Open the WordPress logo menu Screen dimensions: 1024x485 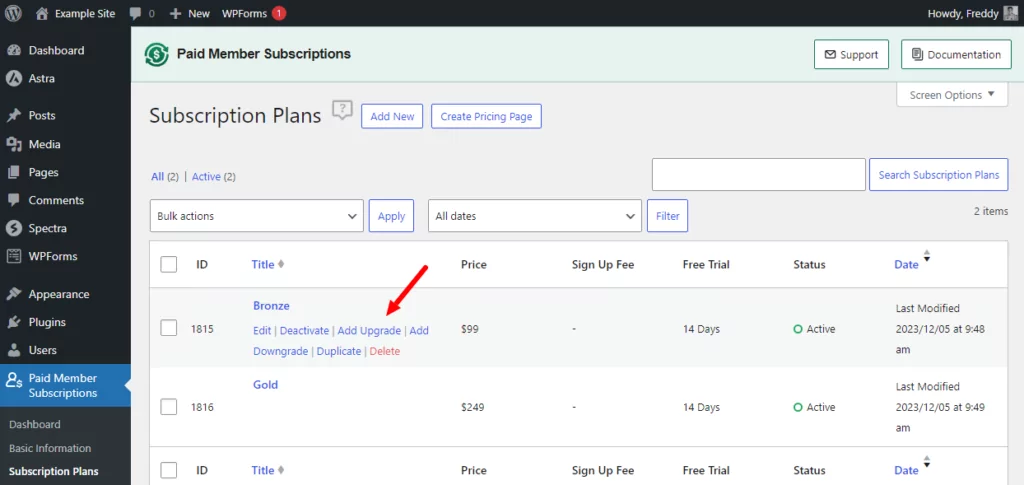(13, 13)
